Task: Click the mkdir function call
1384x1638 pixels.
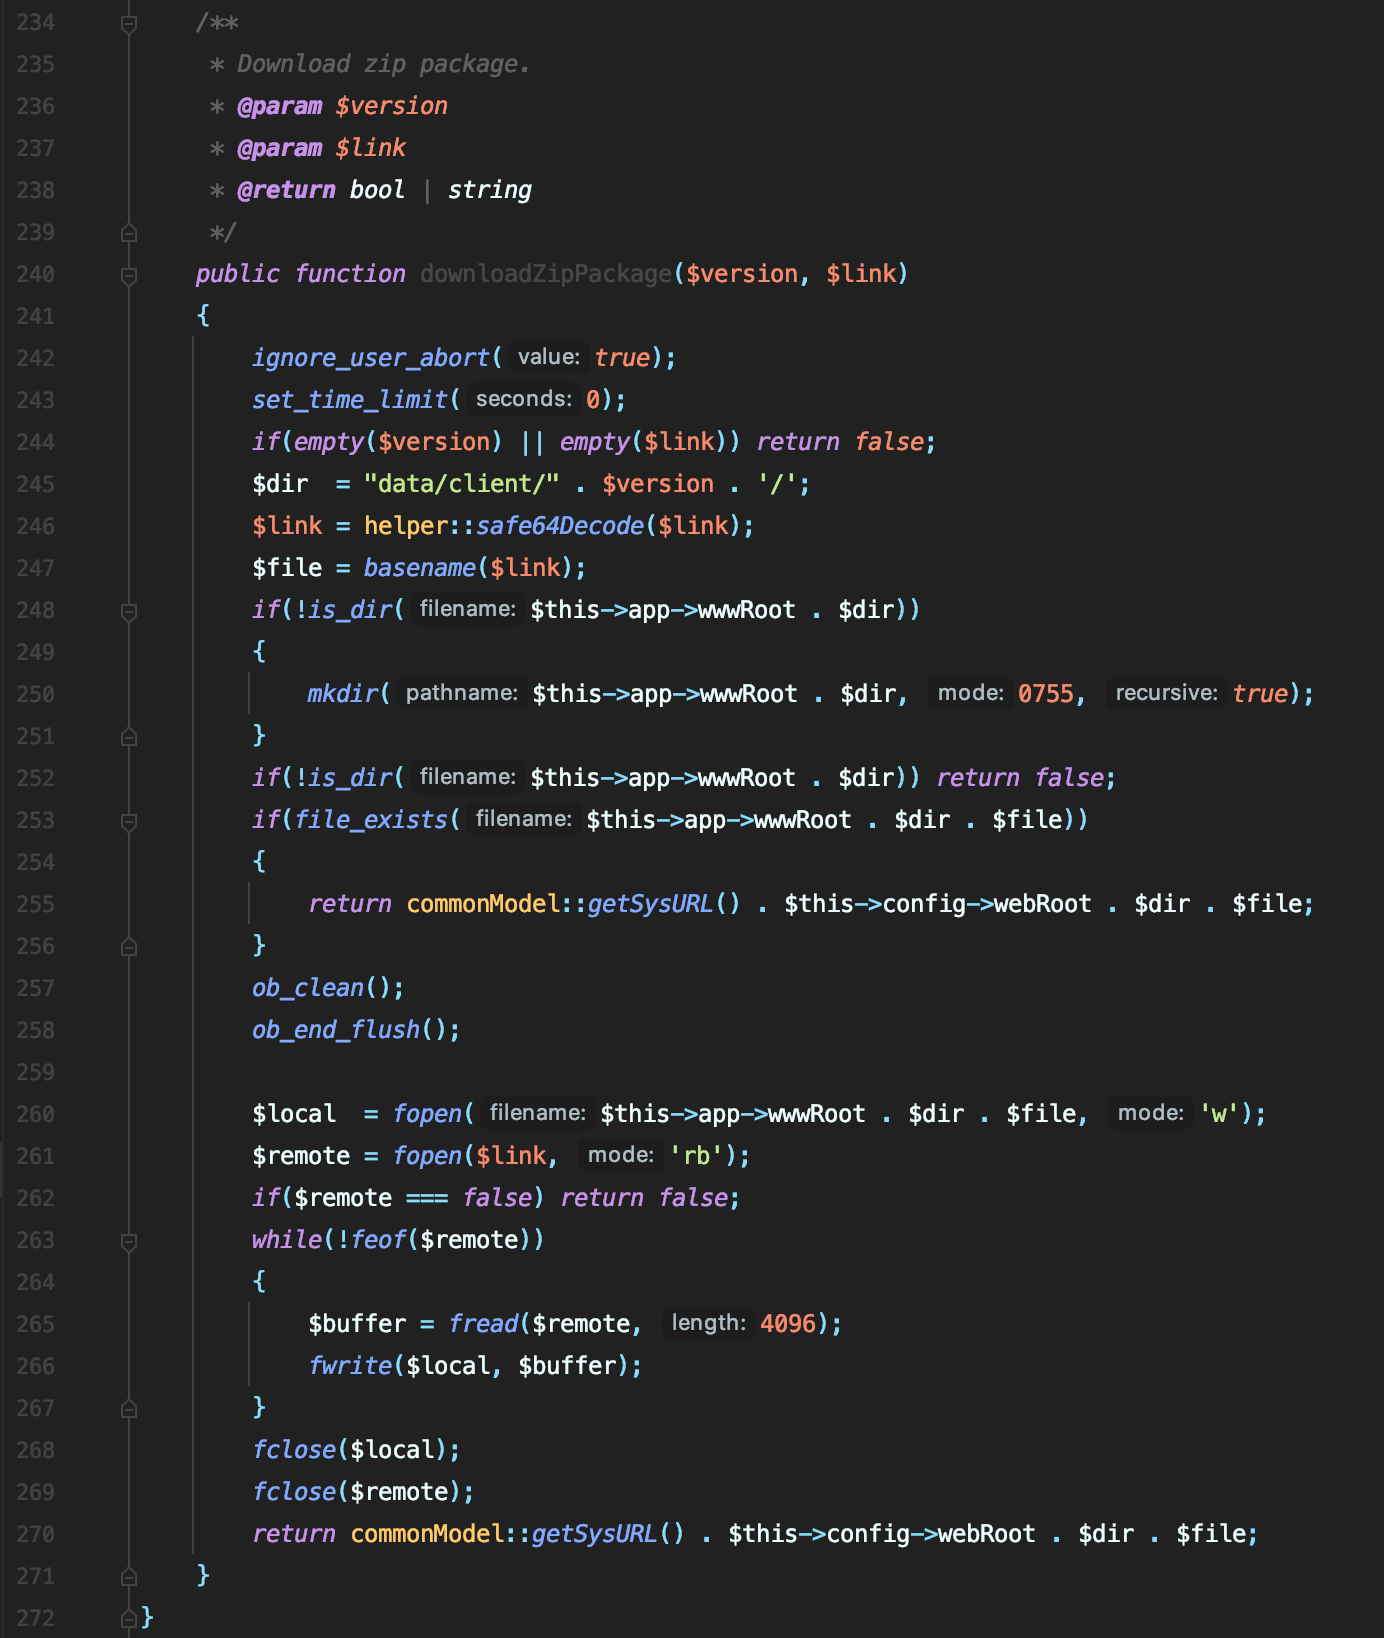Action: pos(343,694)
